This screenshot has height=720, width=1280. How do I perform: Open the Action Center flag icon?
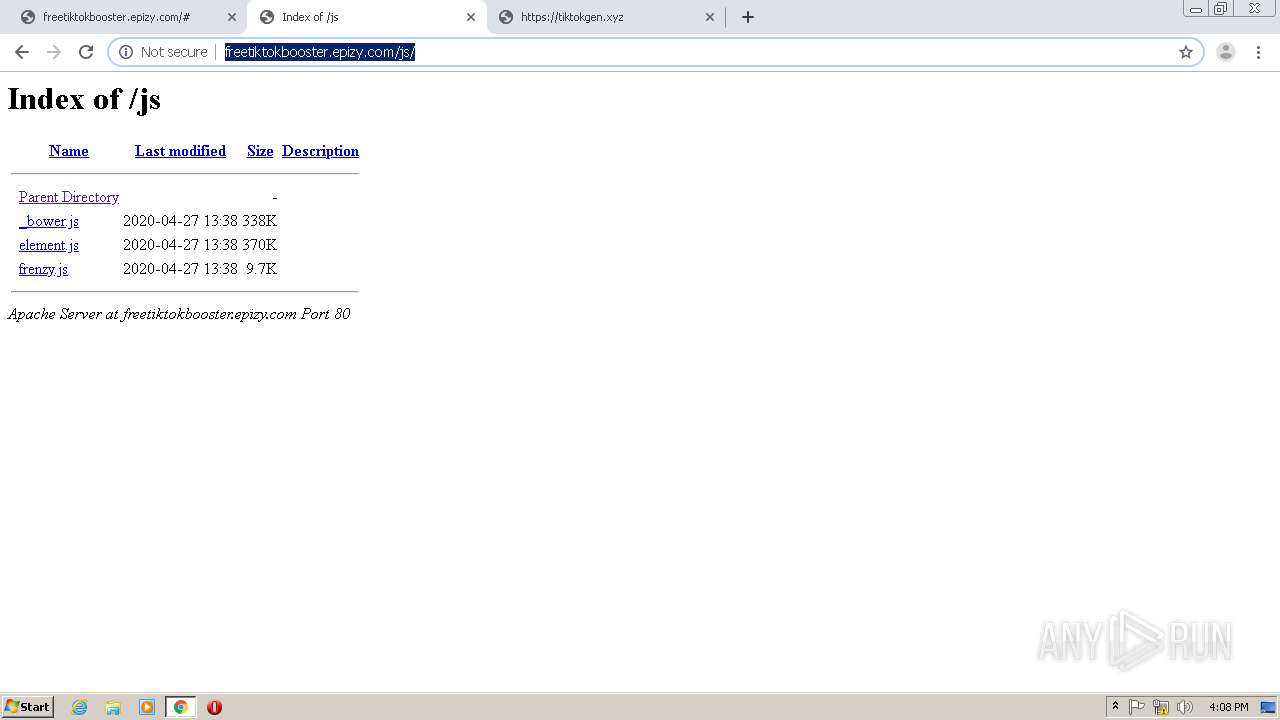tap(1137, 707)
